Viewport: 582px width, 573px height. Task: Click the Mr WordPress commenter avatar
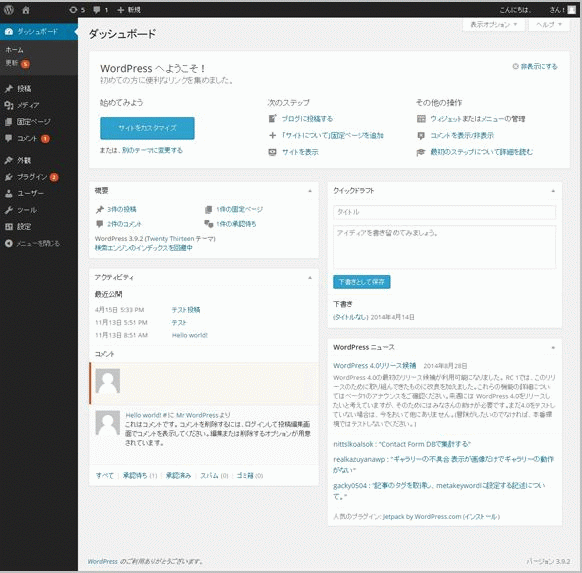[x=108, y=423]
